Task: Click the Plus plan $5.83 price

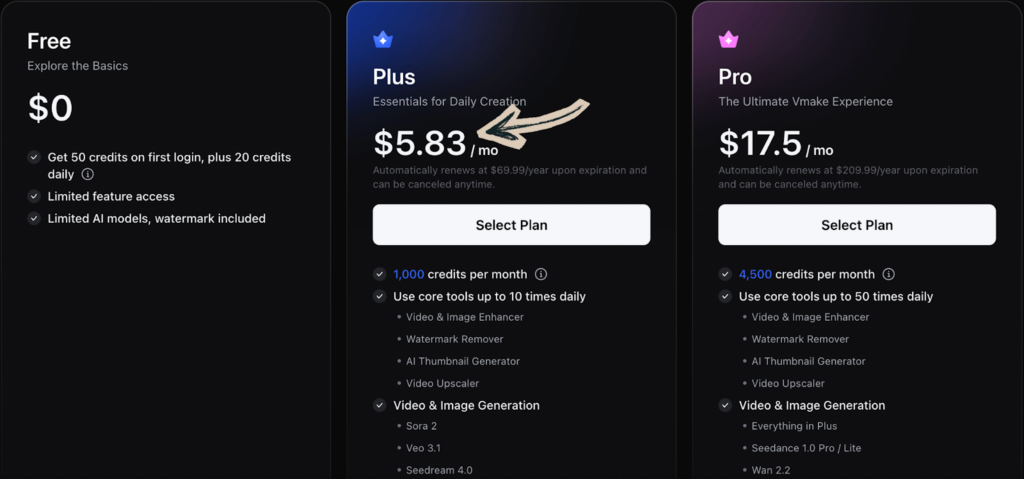Action: pyautogui.click(x=420, y=143)
